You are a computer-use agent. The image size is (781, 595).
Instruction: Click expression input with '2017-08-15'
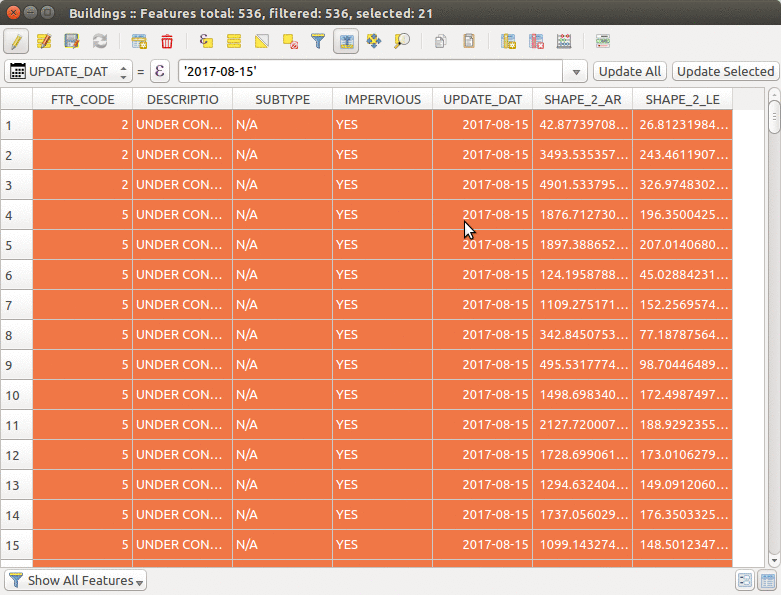(x=371, y=72)
